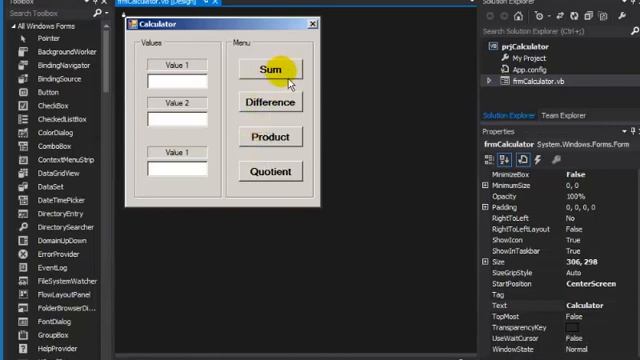Click Categorized view icon in Properties

click(489, 160)
